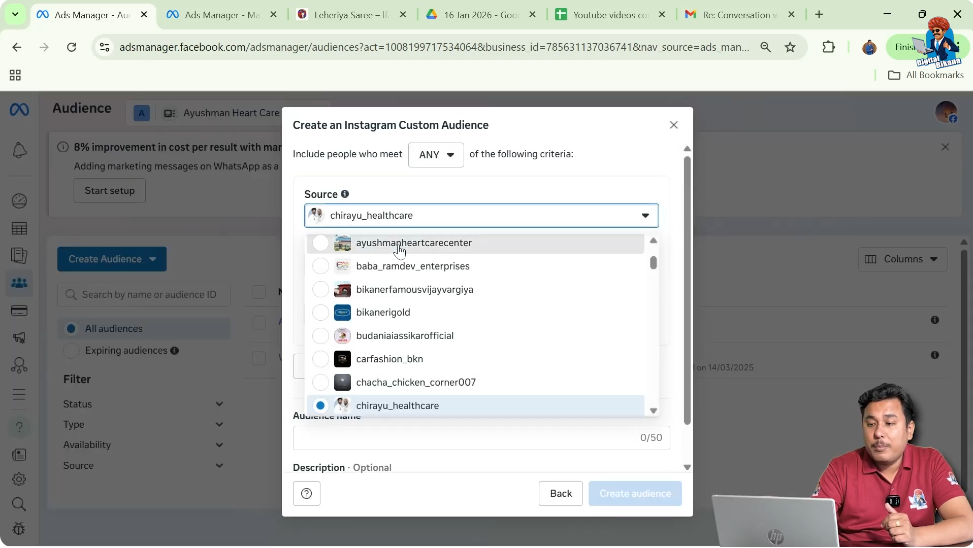Image resolution: width=973 pixels, height=548 pixels.
Task: Open bug report icon in sidebar
Action: pos(19,529)
